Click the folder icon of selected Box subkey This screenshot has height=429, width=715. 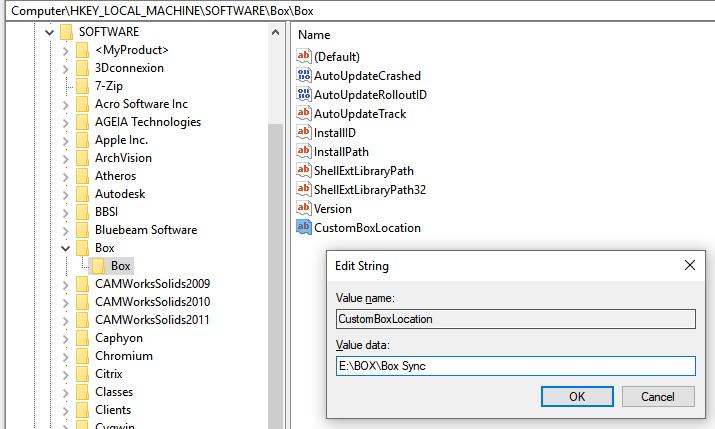[98, 266]
